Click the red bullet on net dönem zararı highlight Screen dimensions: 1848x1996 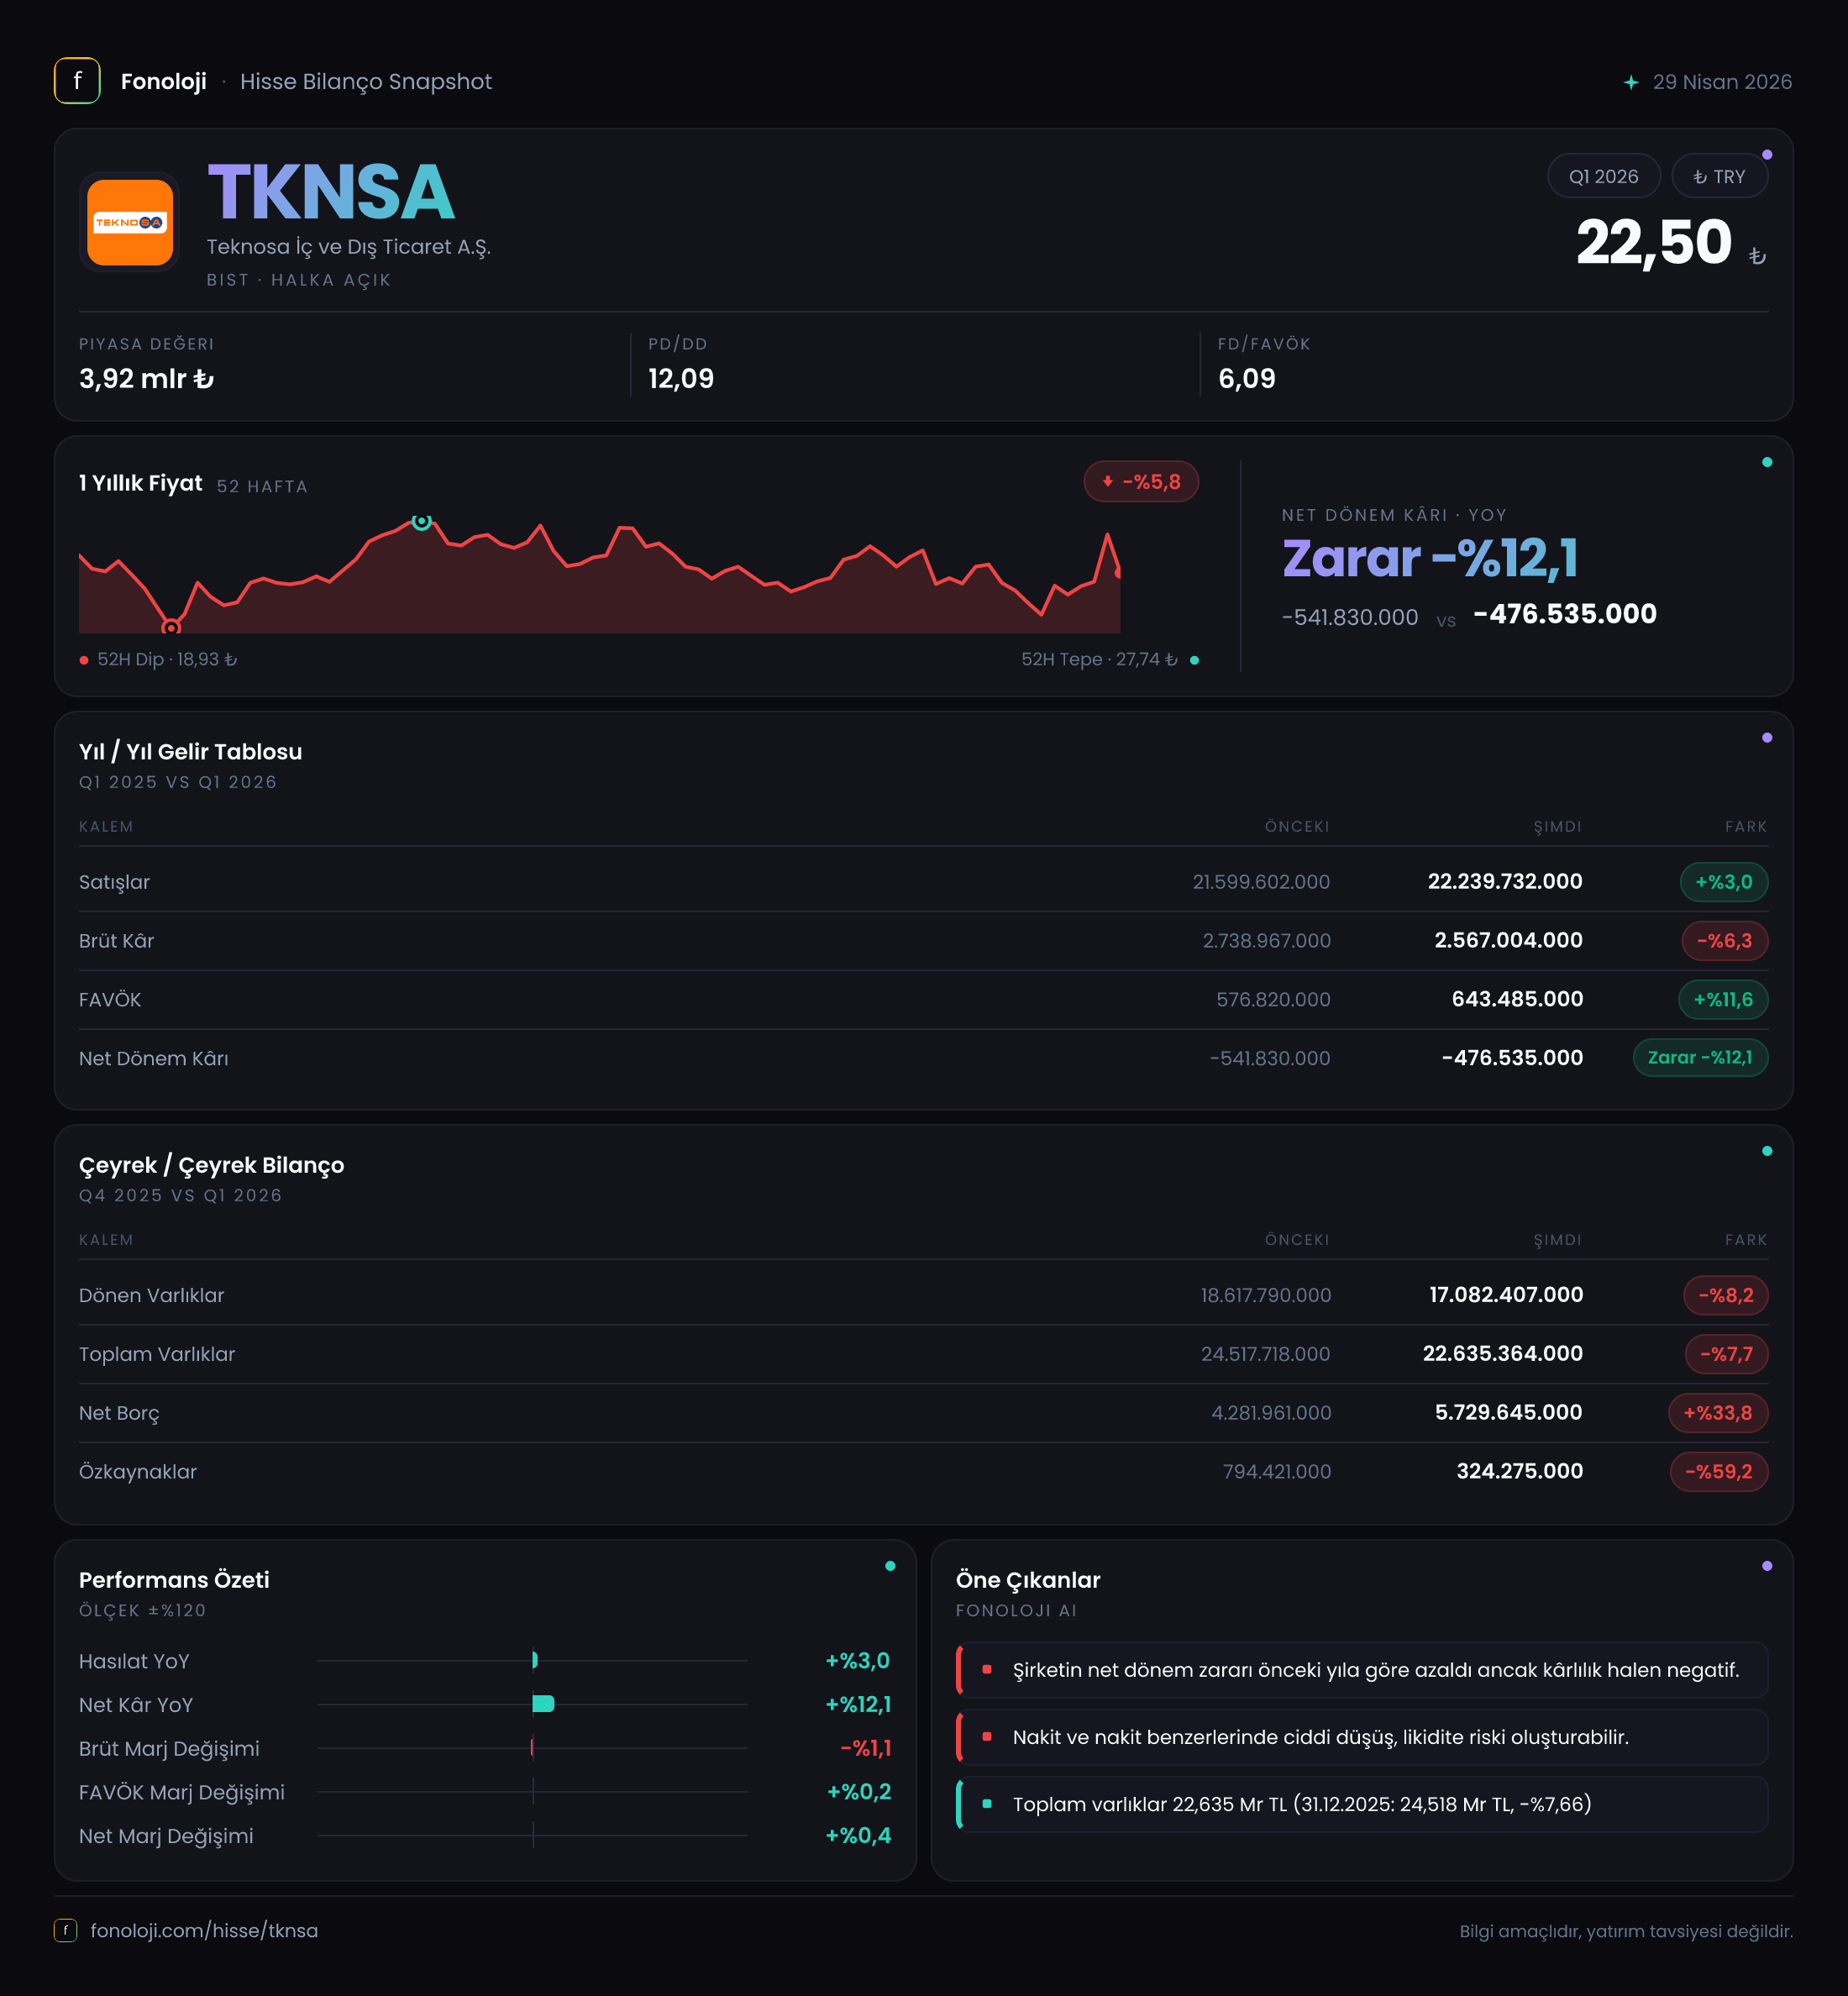point(987,1669)
